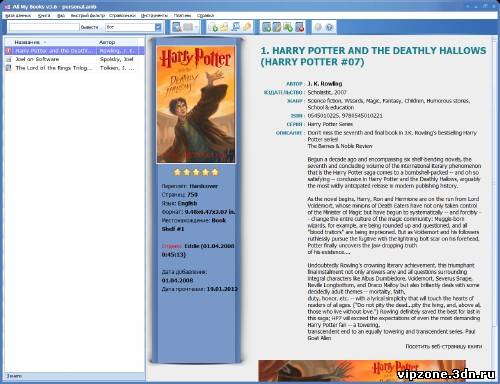Image resolution: width=500 pixels, height=384 pixels.
Task: Click the author cell Spolsky, Joel
Action: click(x=117, y=59)
